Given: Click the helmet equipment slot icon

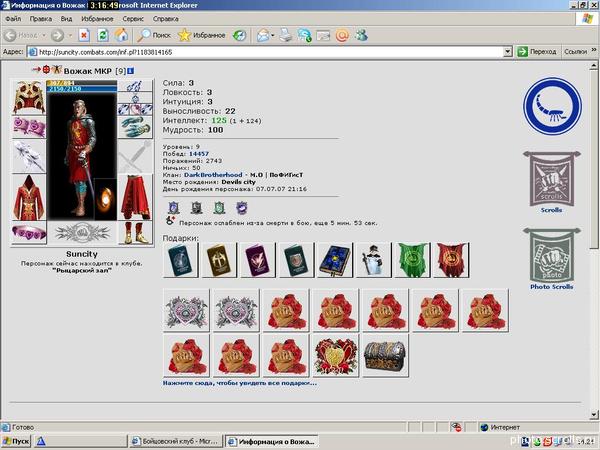Looking at the screenshot, I should pyautogui.click(x=29, y=98).
